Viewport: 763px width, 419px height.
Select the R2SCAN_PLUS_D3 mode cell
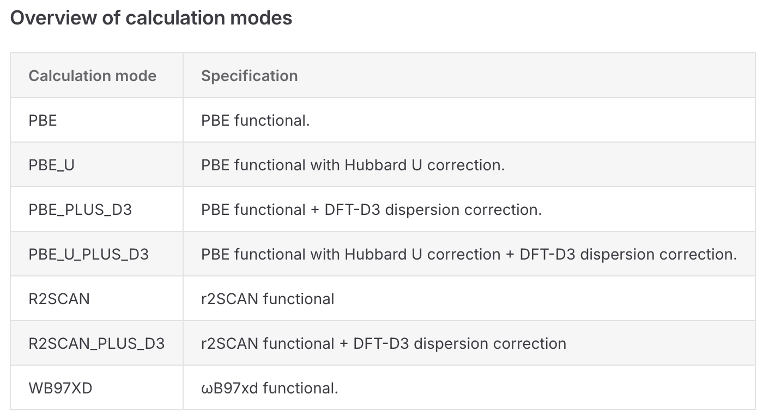[x=96, y=344]
